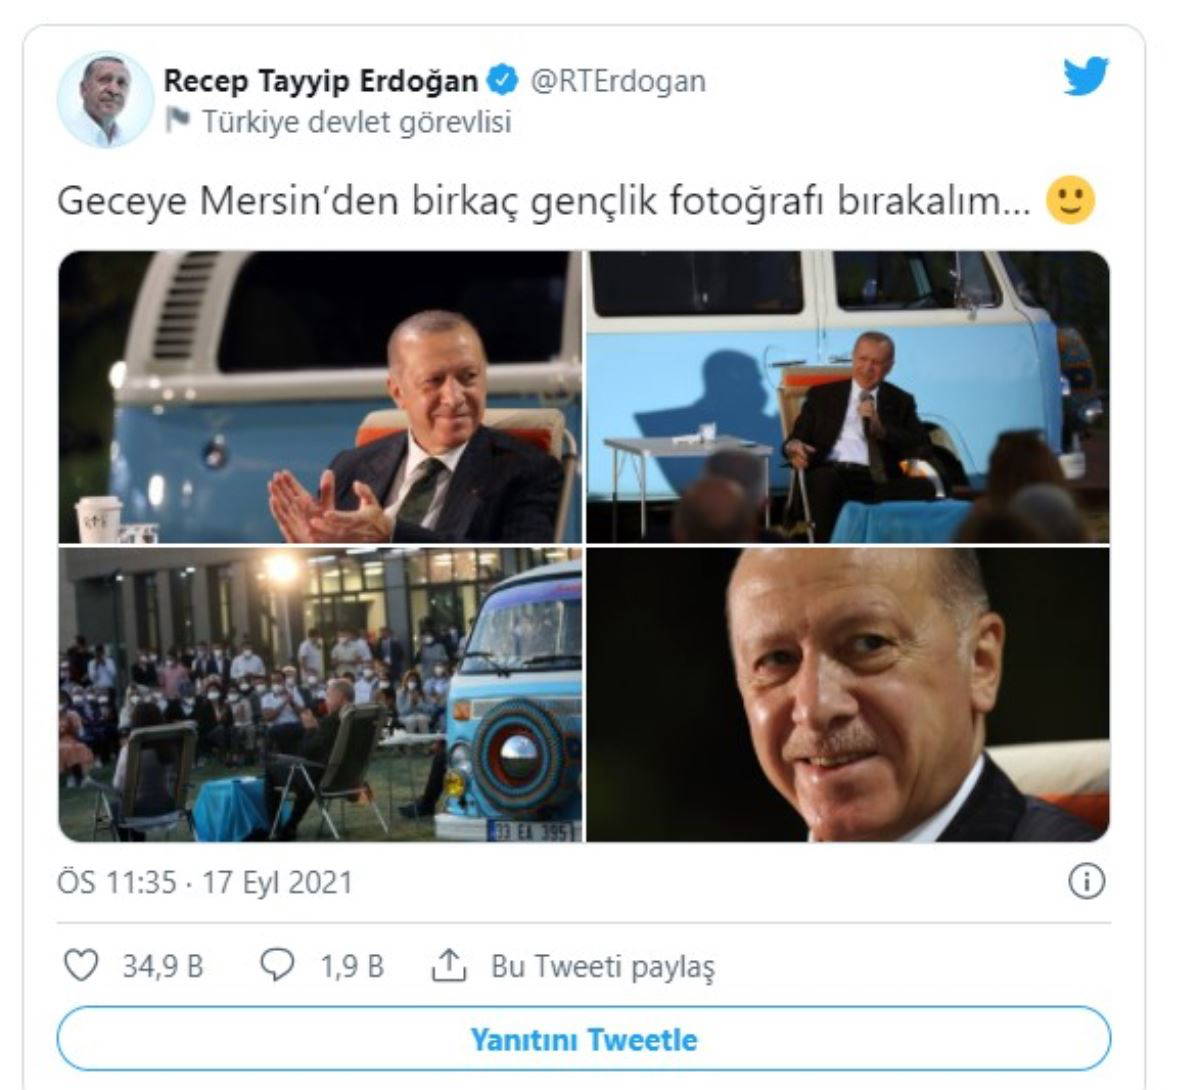Open top-right photo with microphone and van
This screenshot has width=1200, height=1090.
coord(848,397)
